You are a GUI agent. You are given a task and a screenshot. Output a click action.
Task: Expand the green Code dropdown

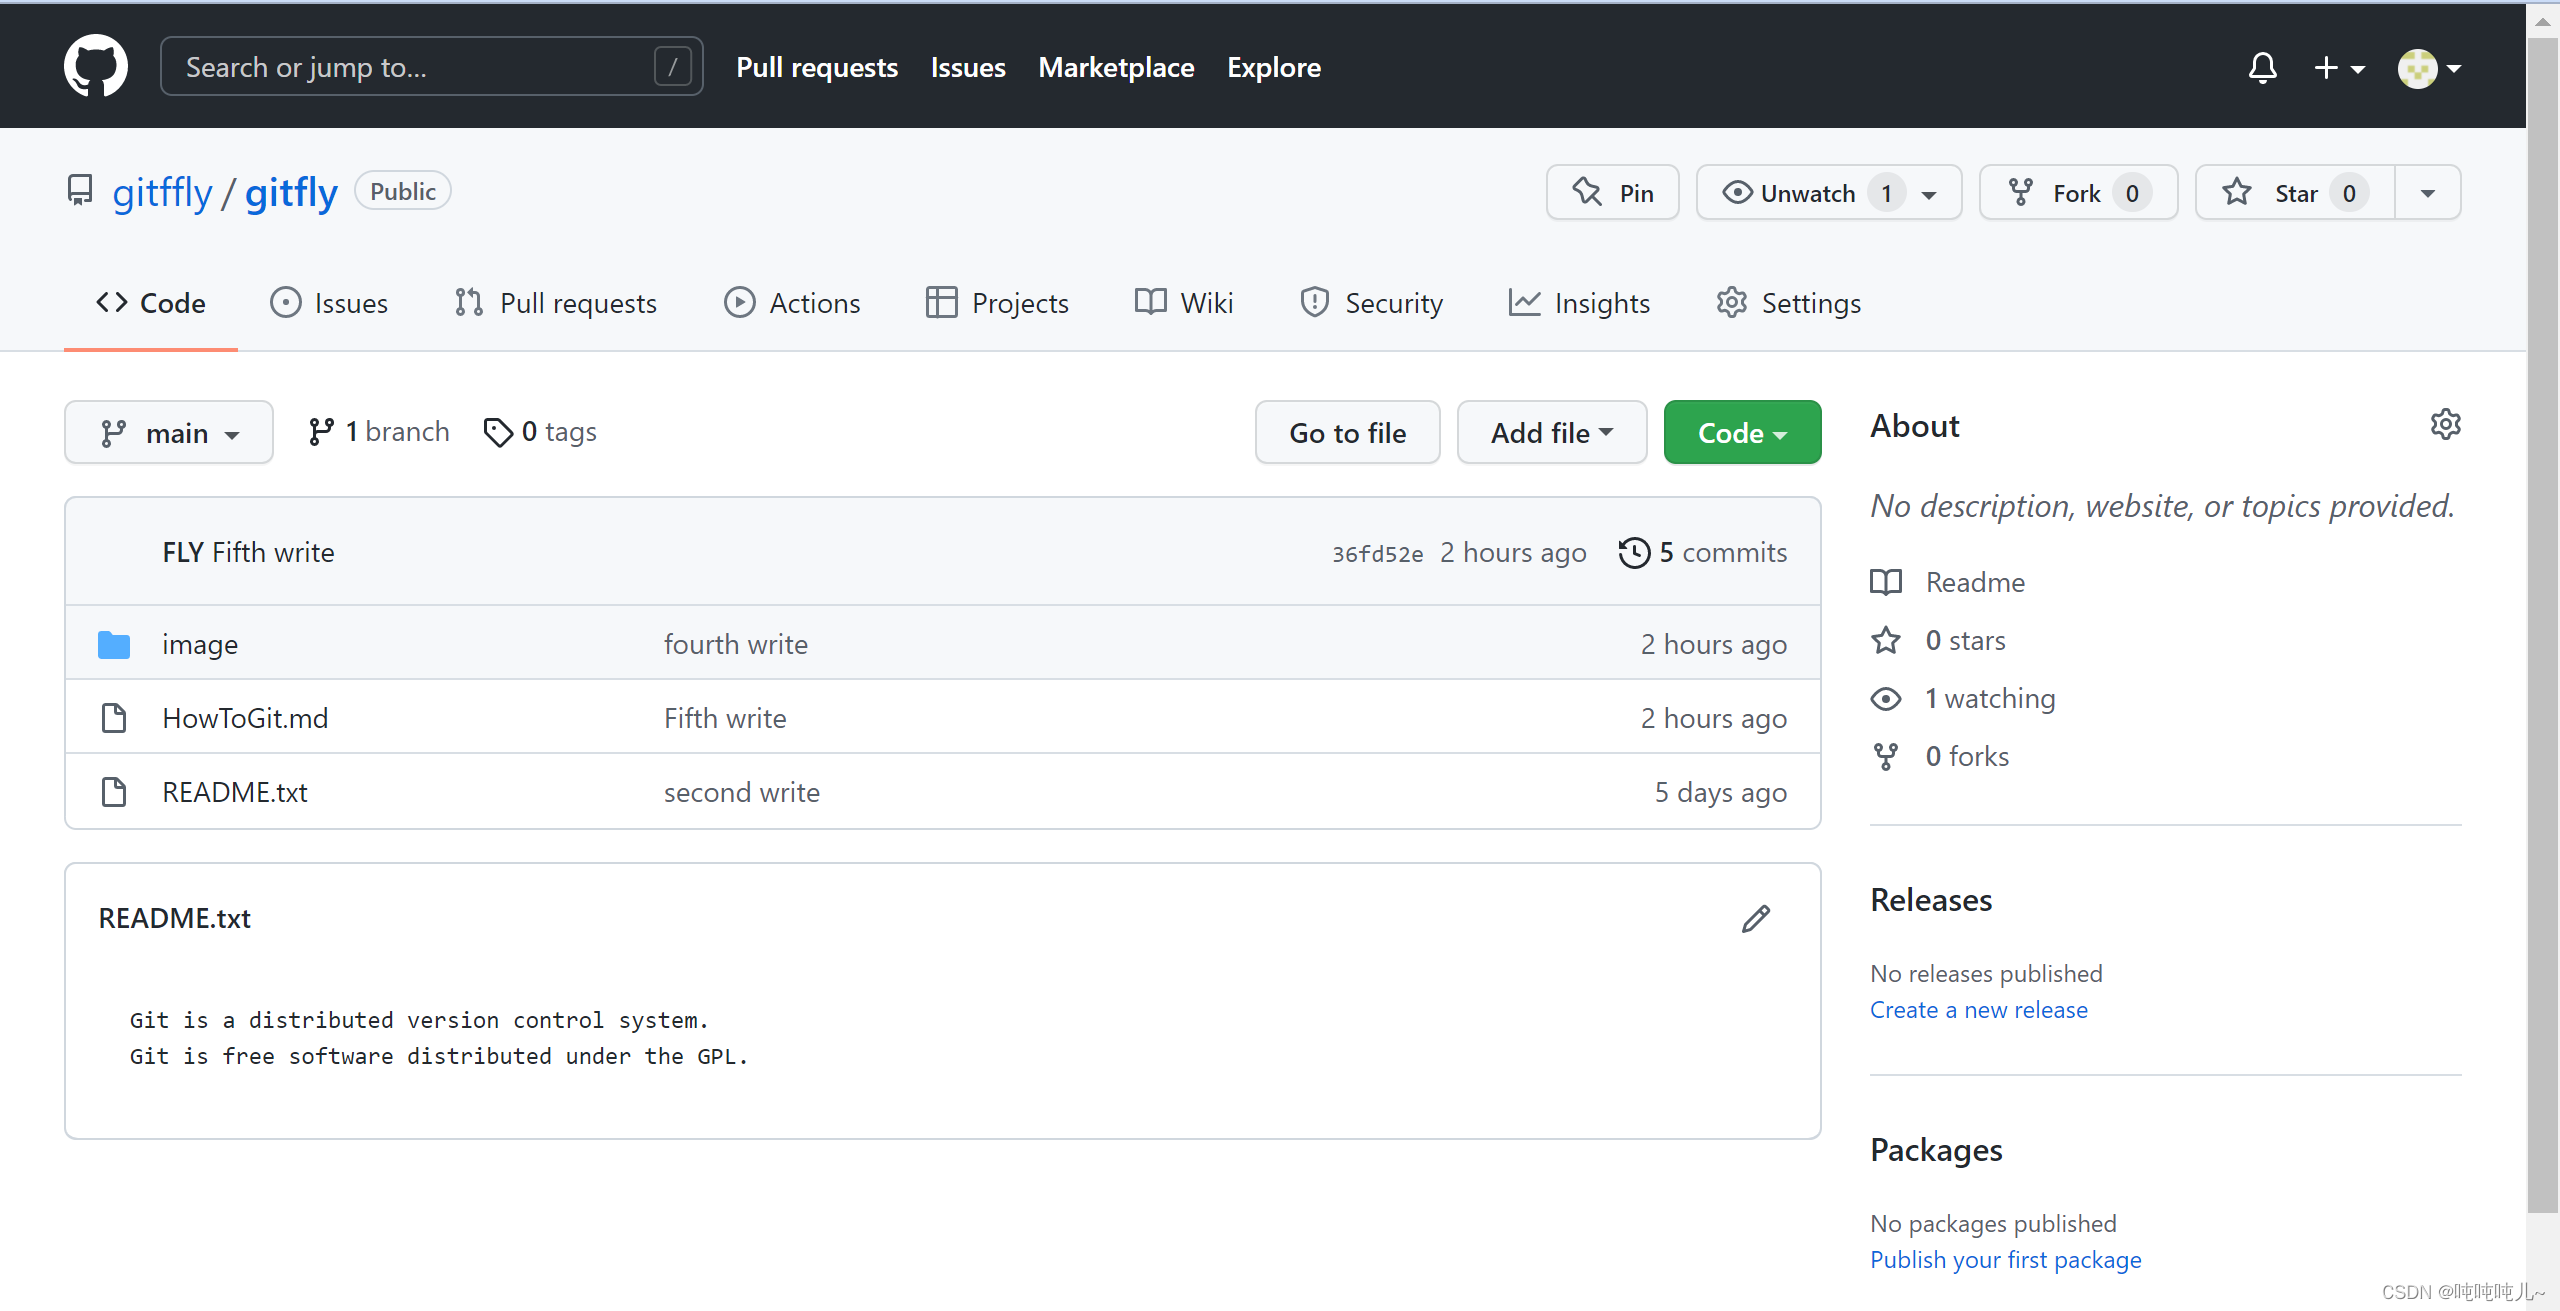(1742, 432)
